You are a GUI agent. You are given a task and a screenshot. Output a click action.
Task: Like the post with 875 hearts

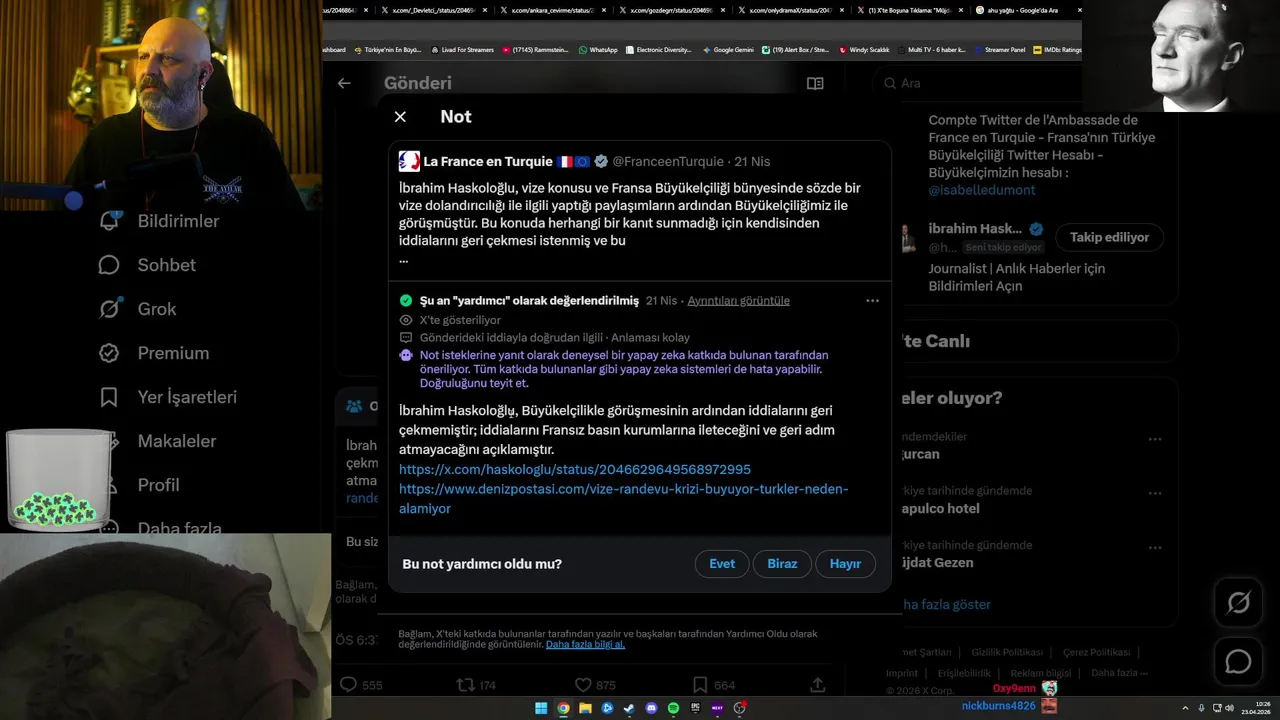583,685
